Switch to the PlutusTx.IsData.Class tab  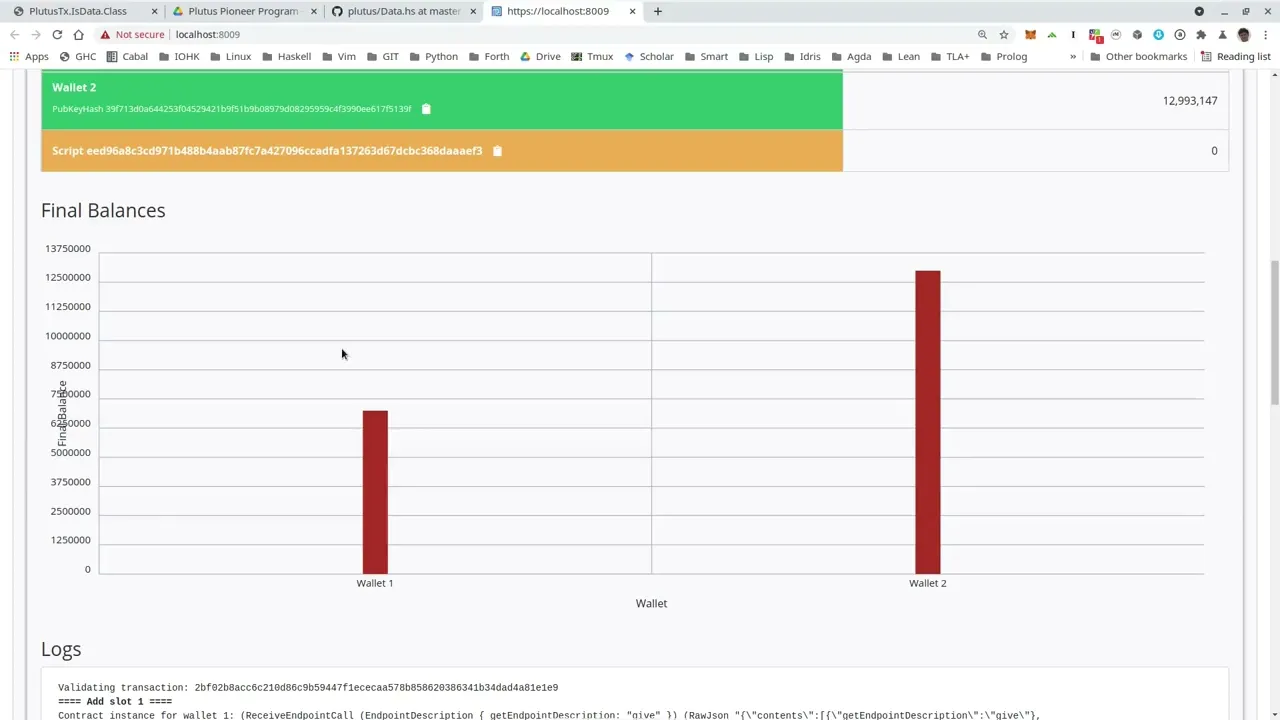tap(78, 11)
